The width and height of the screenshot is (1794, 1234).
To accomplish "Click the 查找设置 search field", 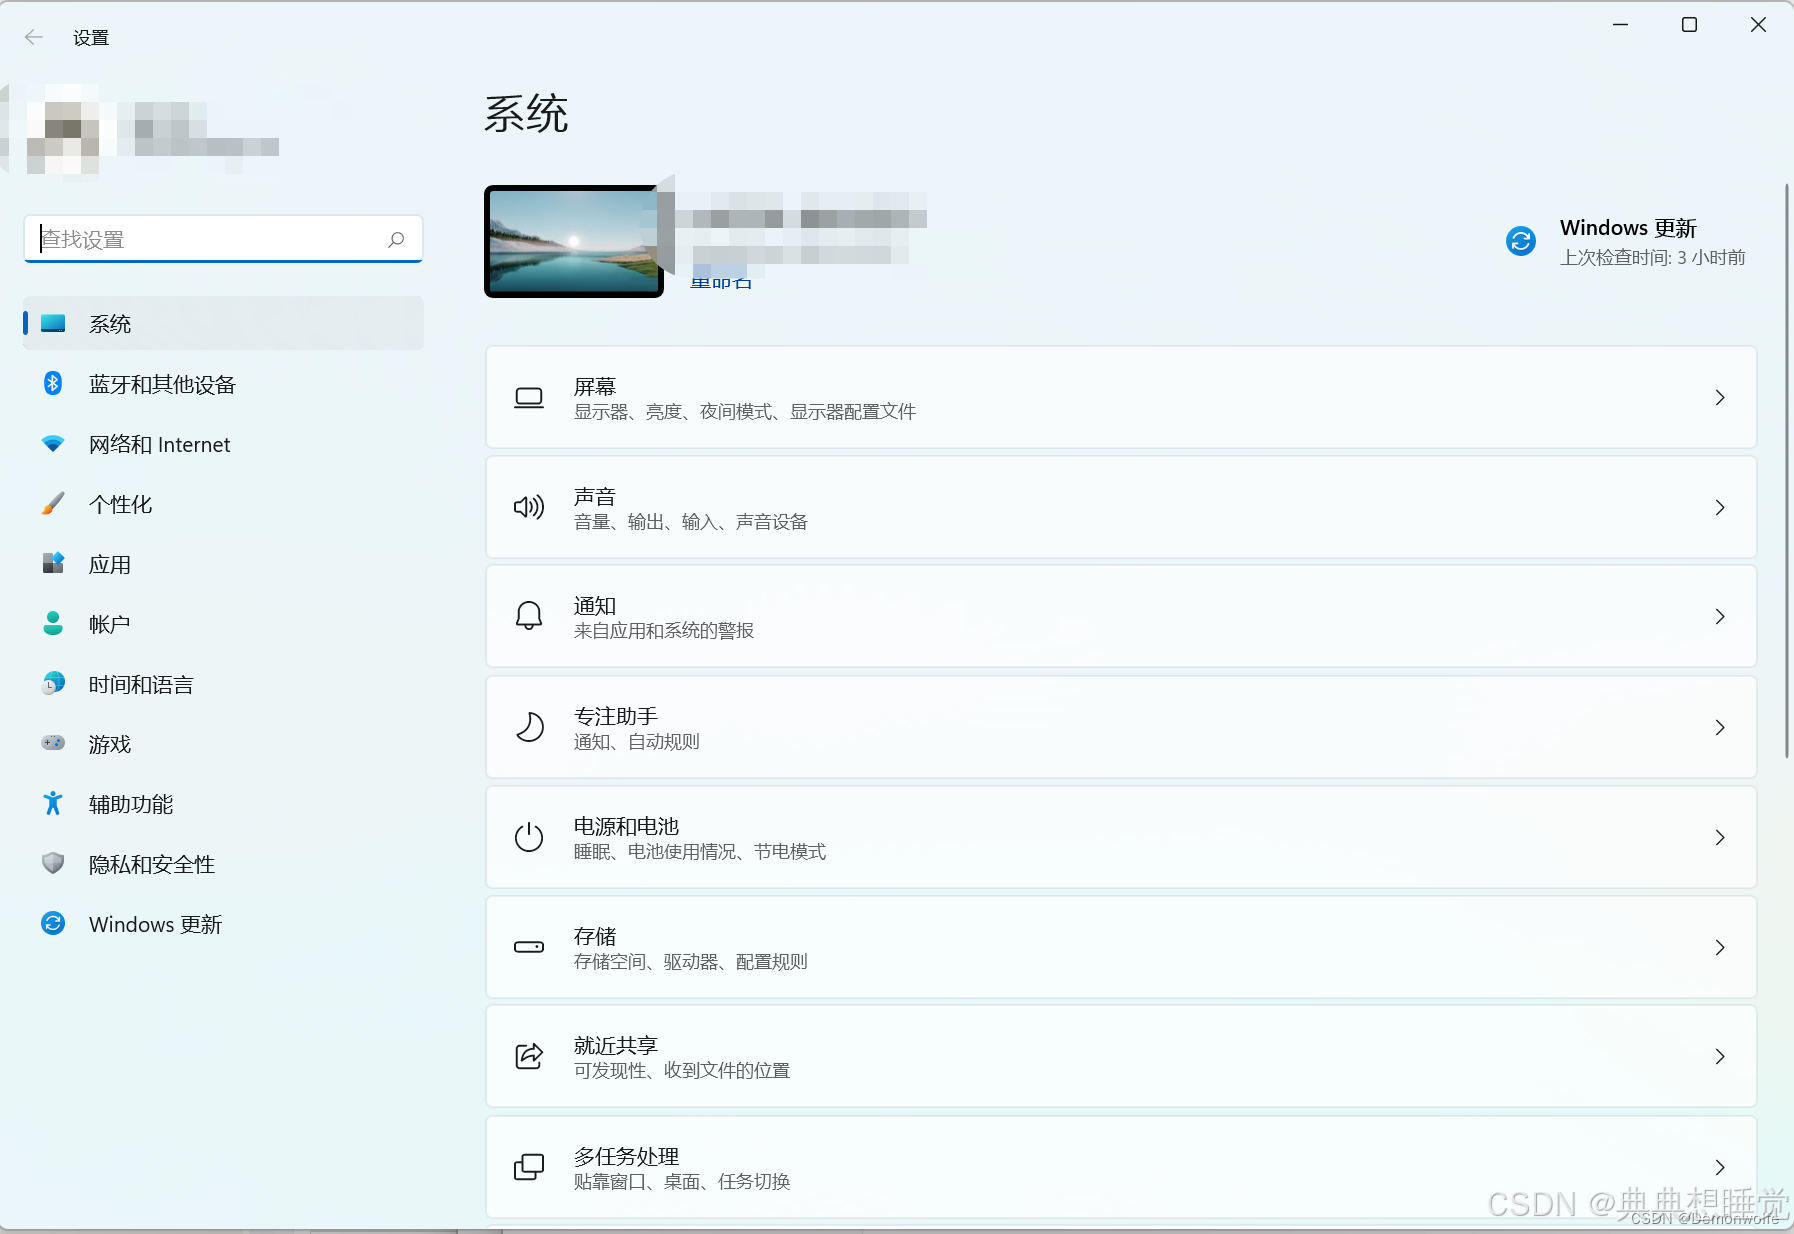I will point(223,239).
